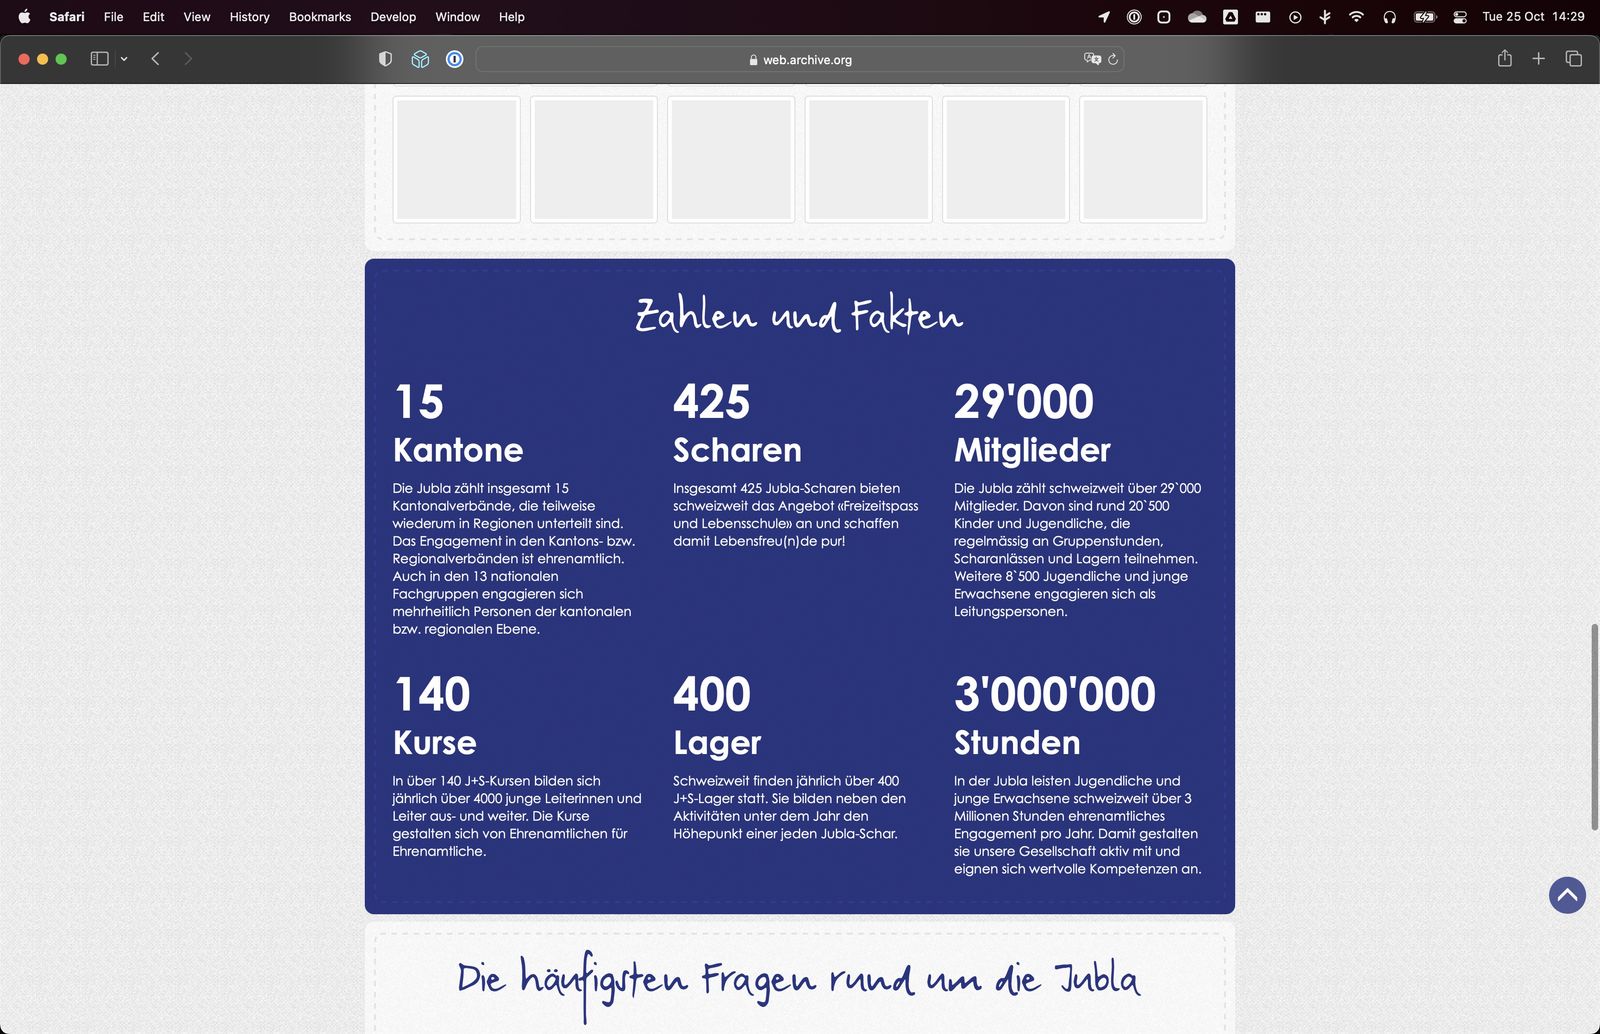Click the 'Kurse' heading
Viewport: 1600px width, 1034px height.
click(434, 743)
